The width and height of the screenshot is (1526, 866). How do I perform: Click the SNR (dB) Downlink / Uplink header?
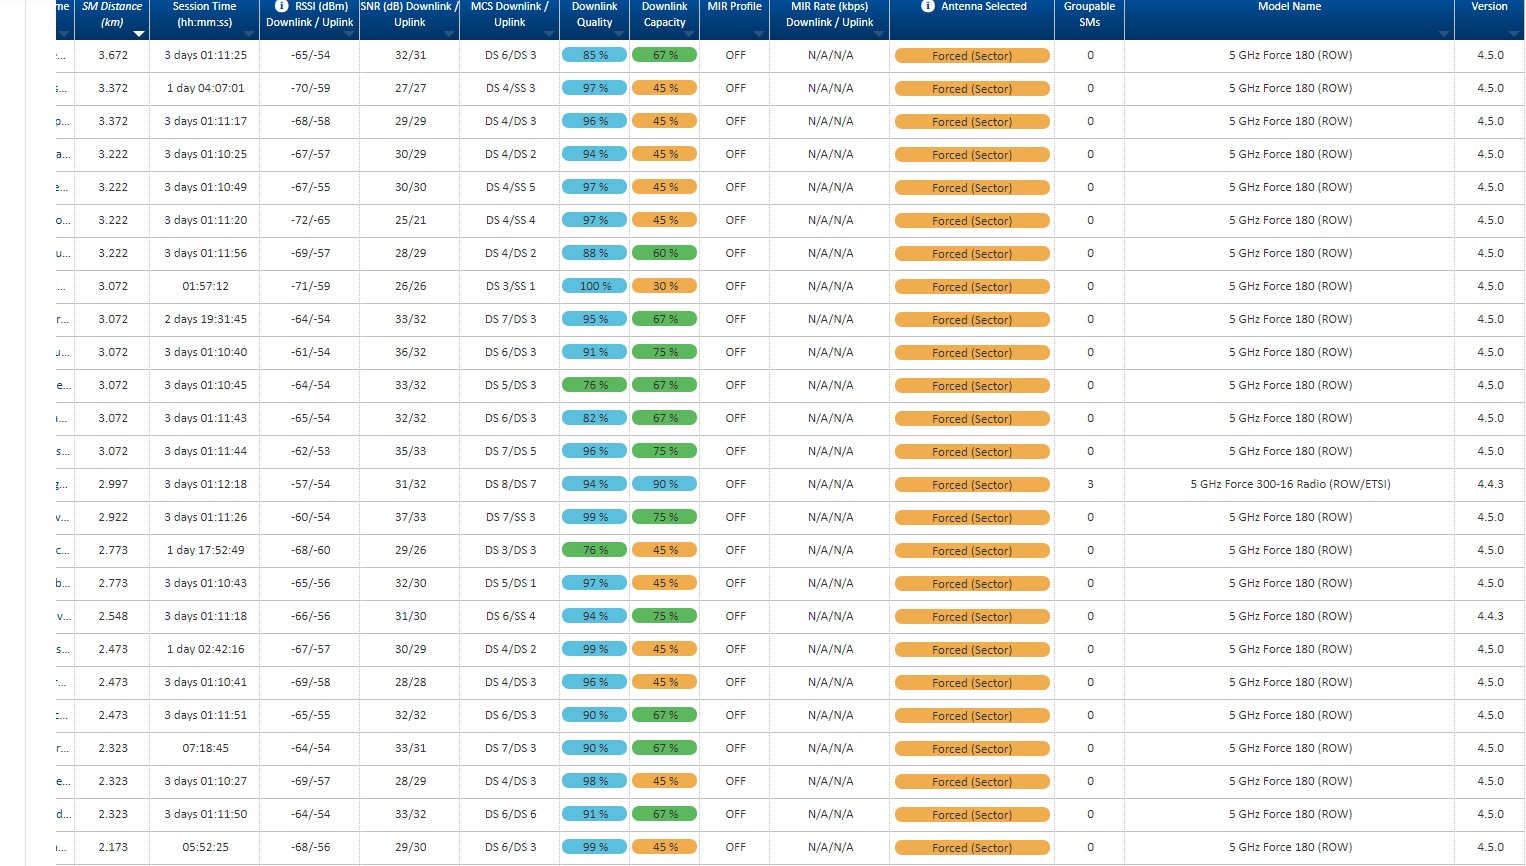[409, 14]
